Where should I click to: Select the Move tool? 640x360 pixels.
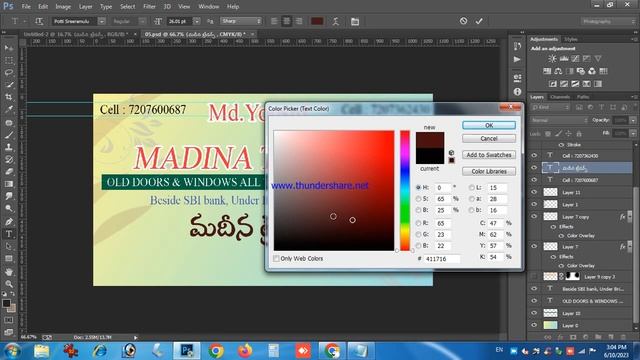pos(9,48)
